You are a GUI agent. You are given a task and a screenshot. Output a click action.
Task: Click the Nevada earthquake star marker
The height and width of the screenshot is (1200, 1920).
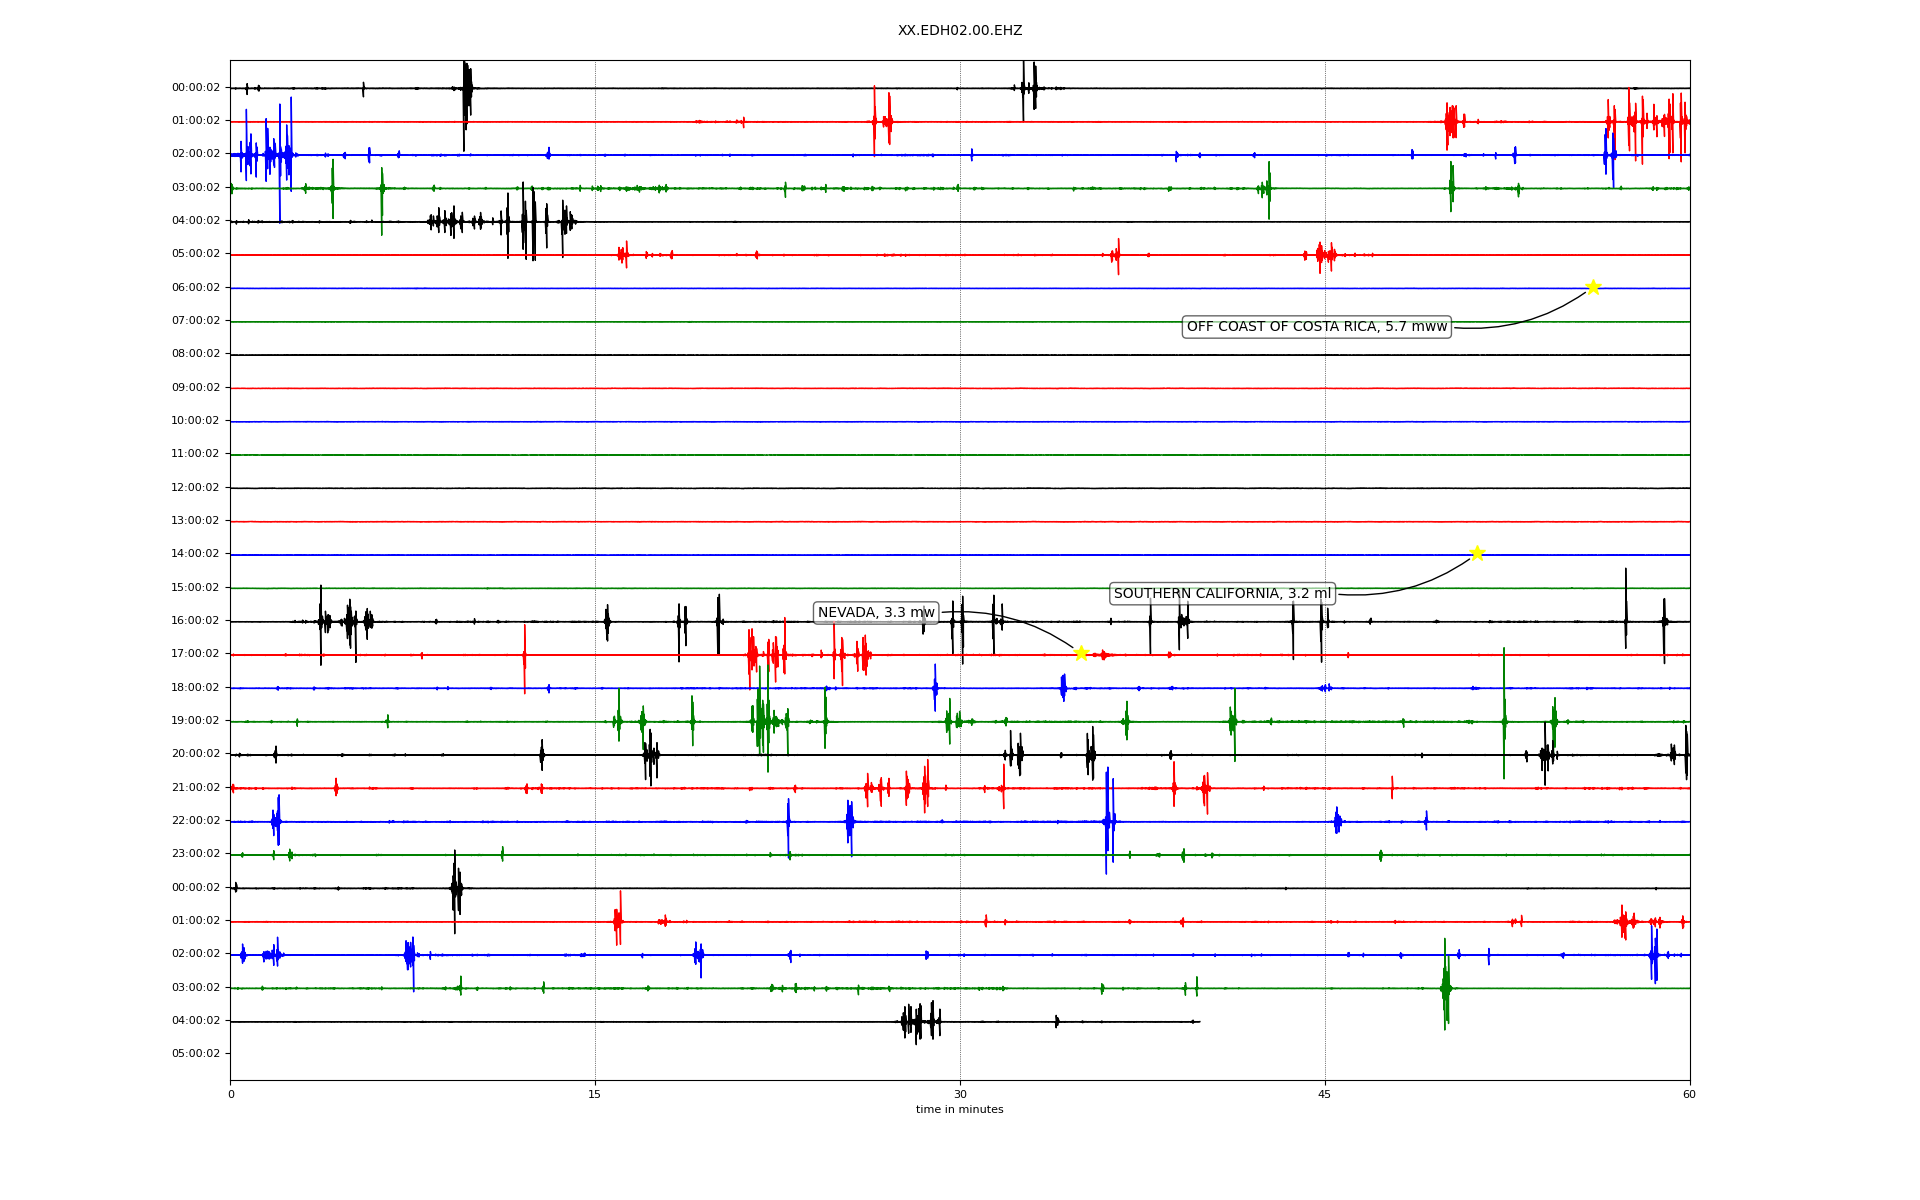[1081, 653]
